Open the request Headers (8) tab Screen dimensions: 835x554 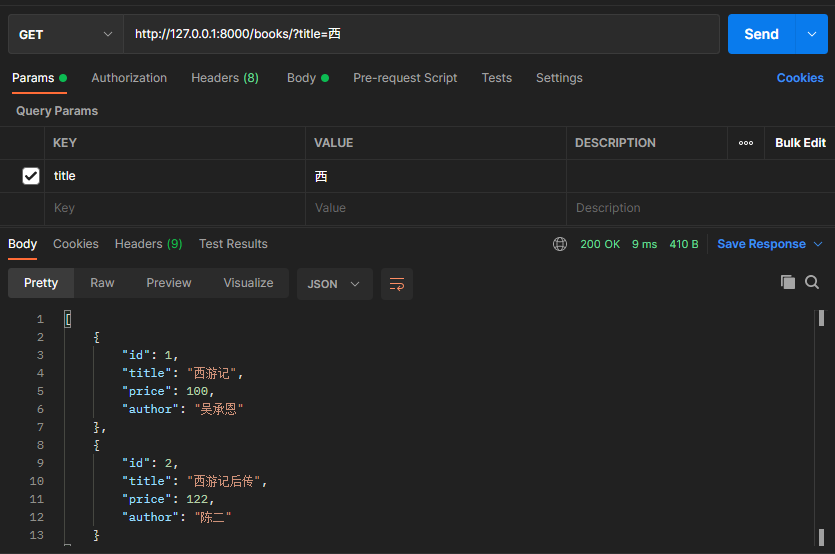tap(225, 78)
